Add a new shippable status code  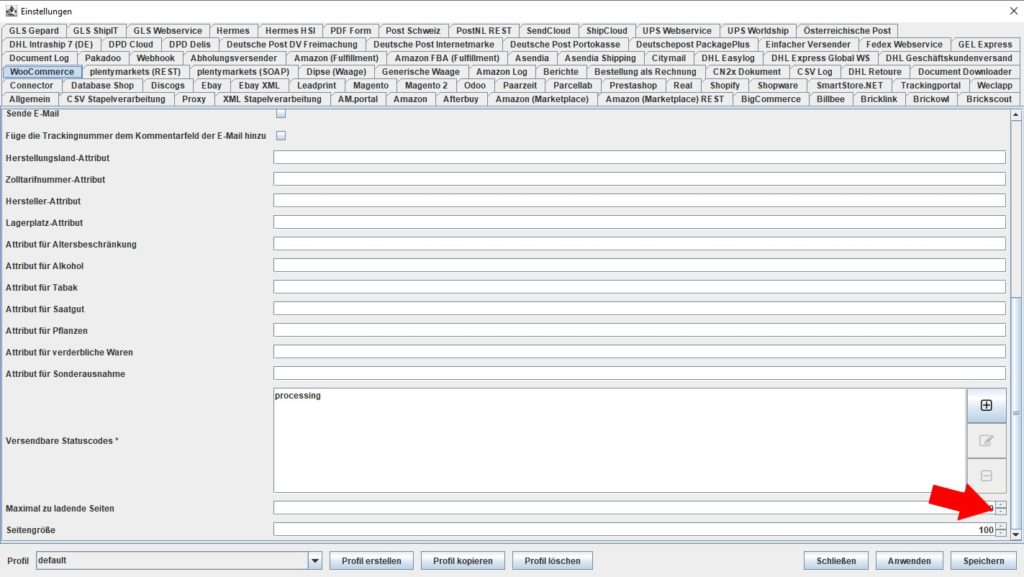tap(986, 405)
